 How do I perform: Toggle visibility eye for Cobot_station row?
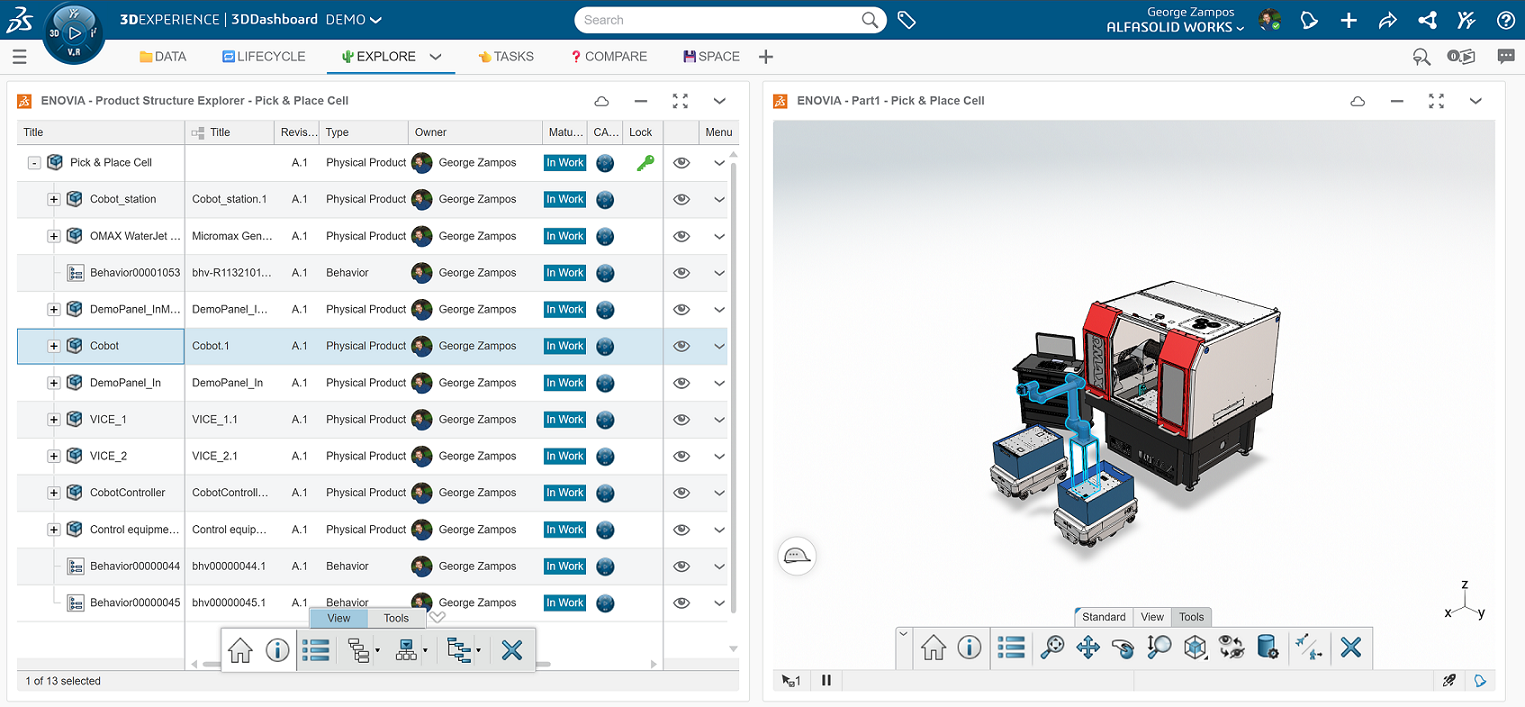tap(682, 199)
